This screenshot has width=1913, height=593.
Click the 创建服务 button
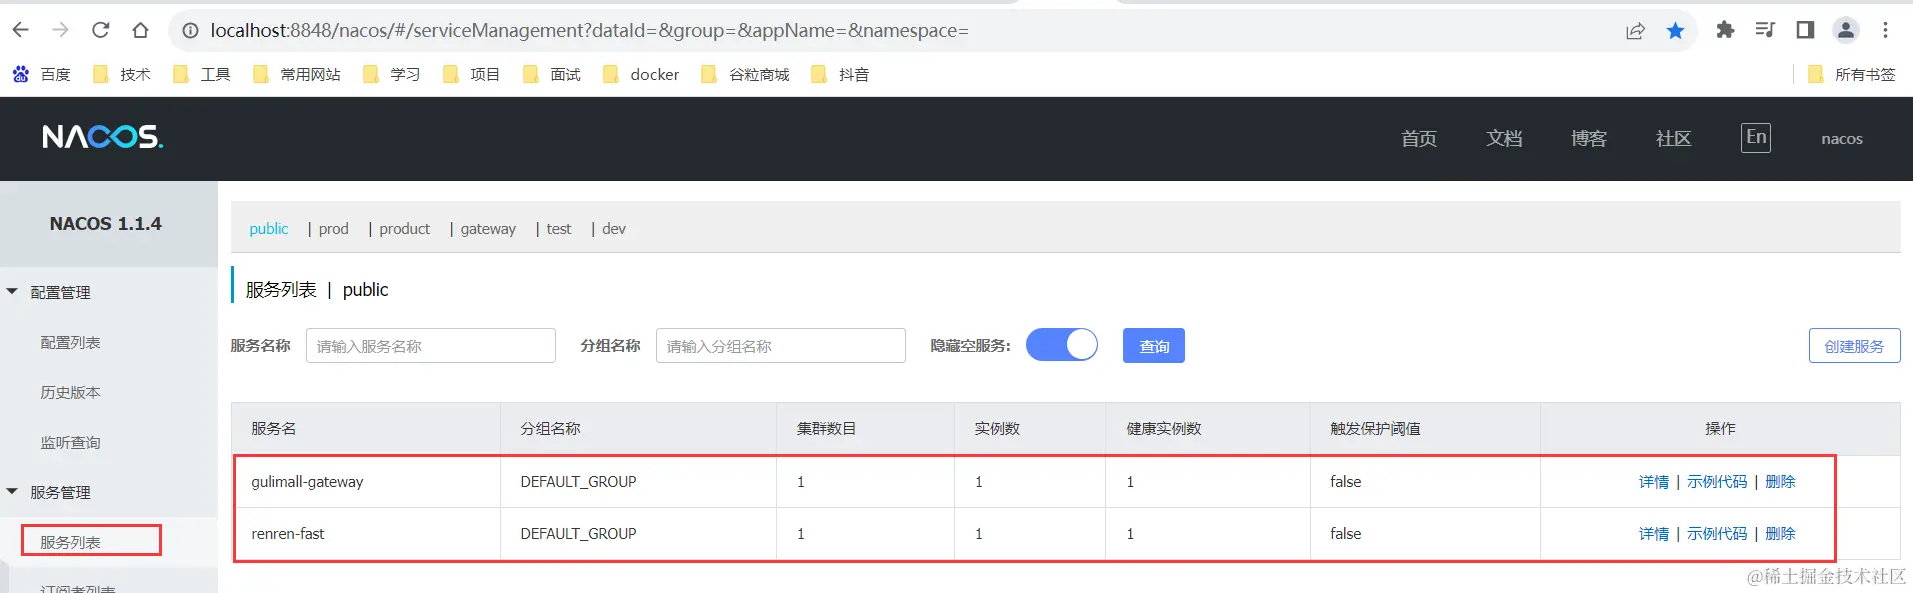tap(1854, 346)
